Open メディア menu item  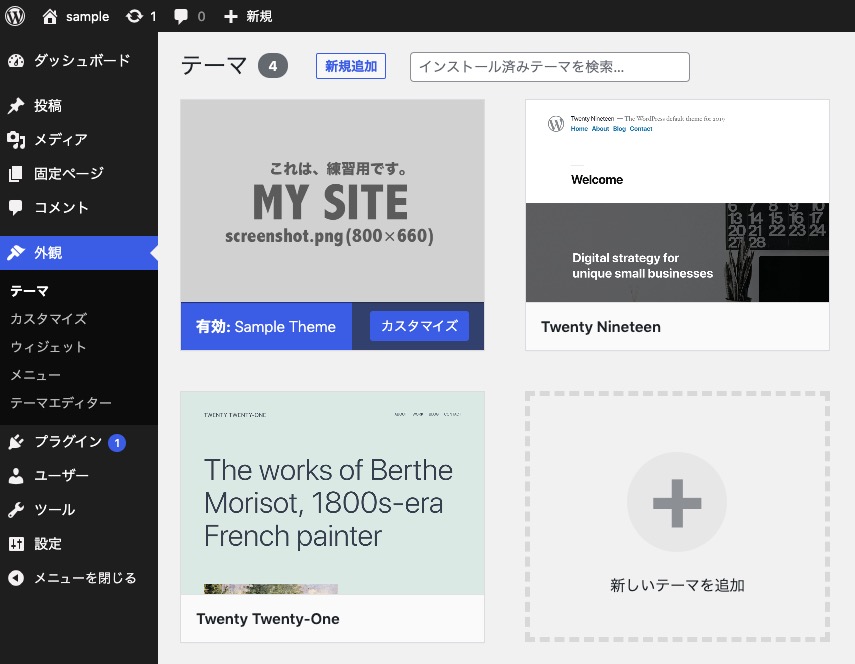click(79, 140)
